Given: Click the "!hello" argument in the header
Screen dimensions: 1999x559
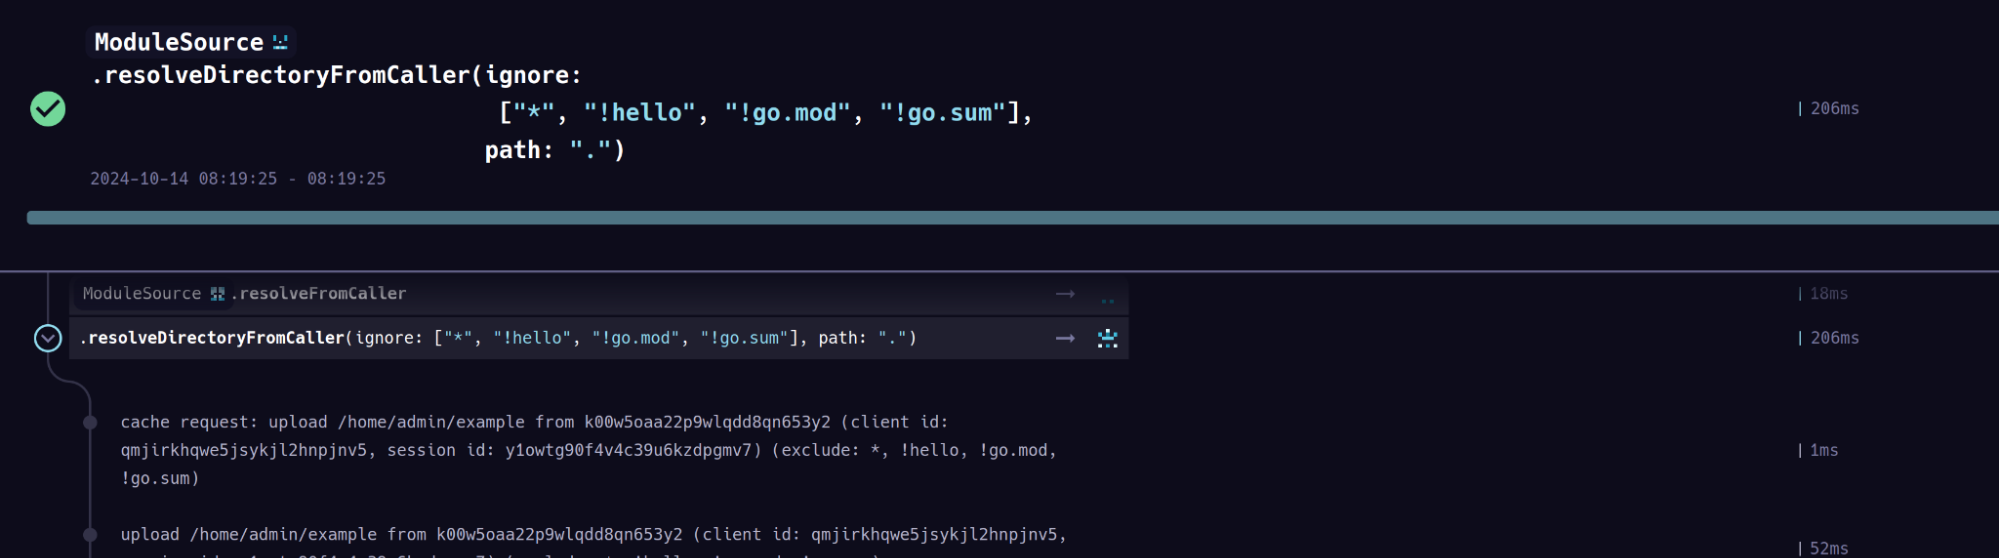Looking at the screenshot, I should click(639, 113).
